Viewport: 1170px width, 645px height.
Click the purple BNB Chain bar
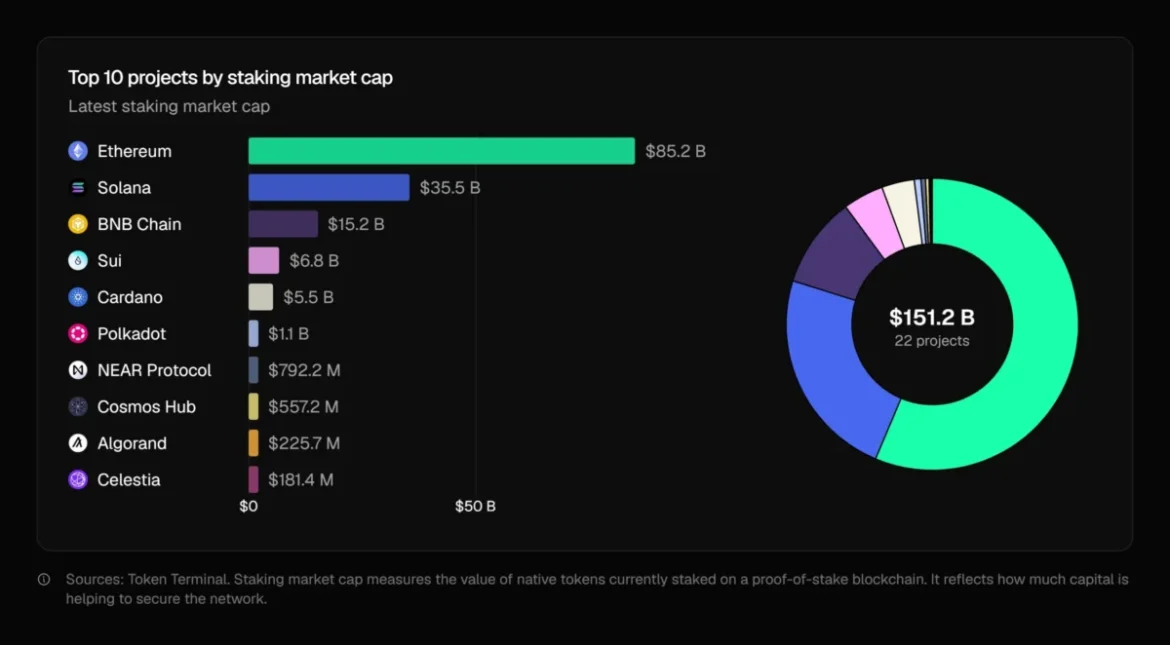click(283, 224)
